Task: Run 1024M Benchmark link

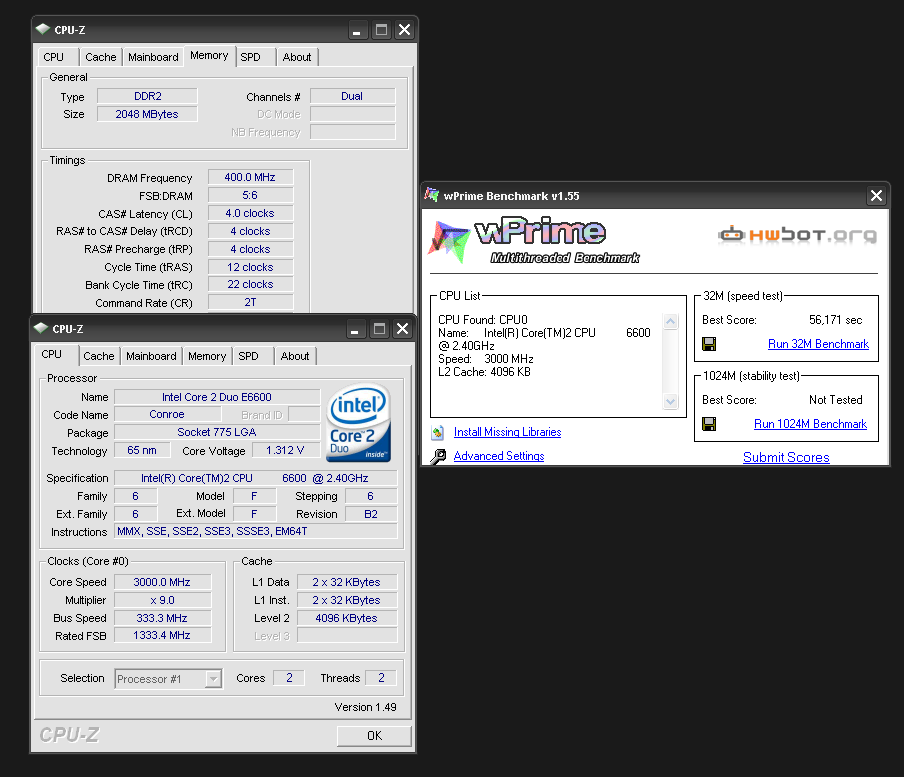Action: click(810, 424)
